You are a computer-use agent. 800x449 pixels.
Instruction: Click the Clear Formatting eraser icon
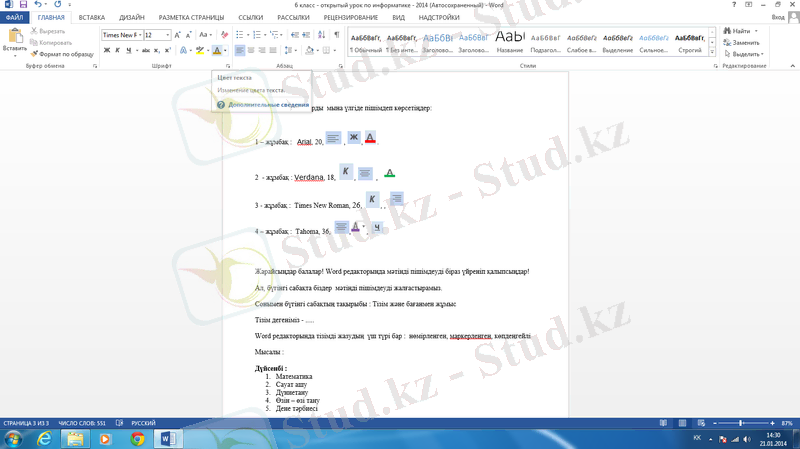pos(222,35)
